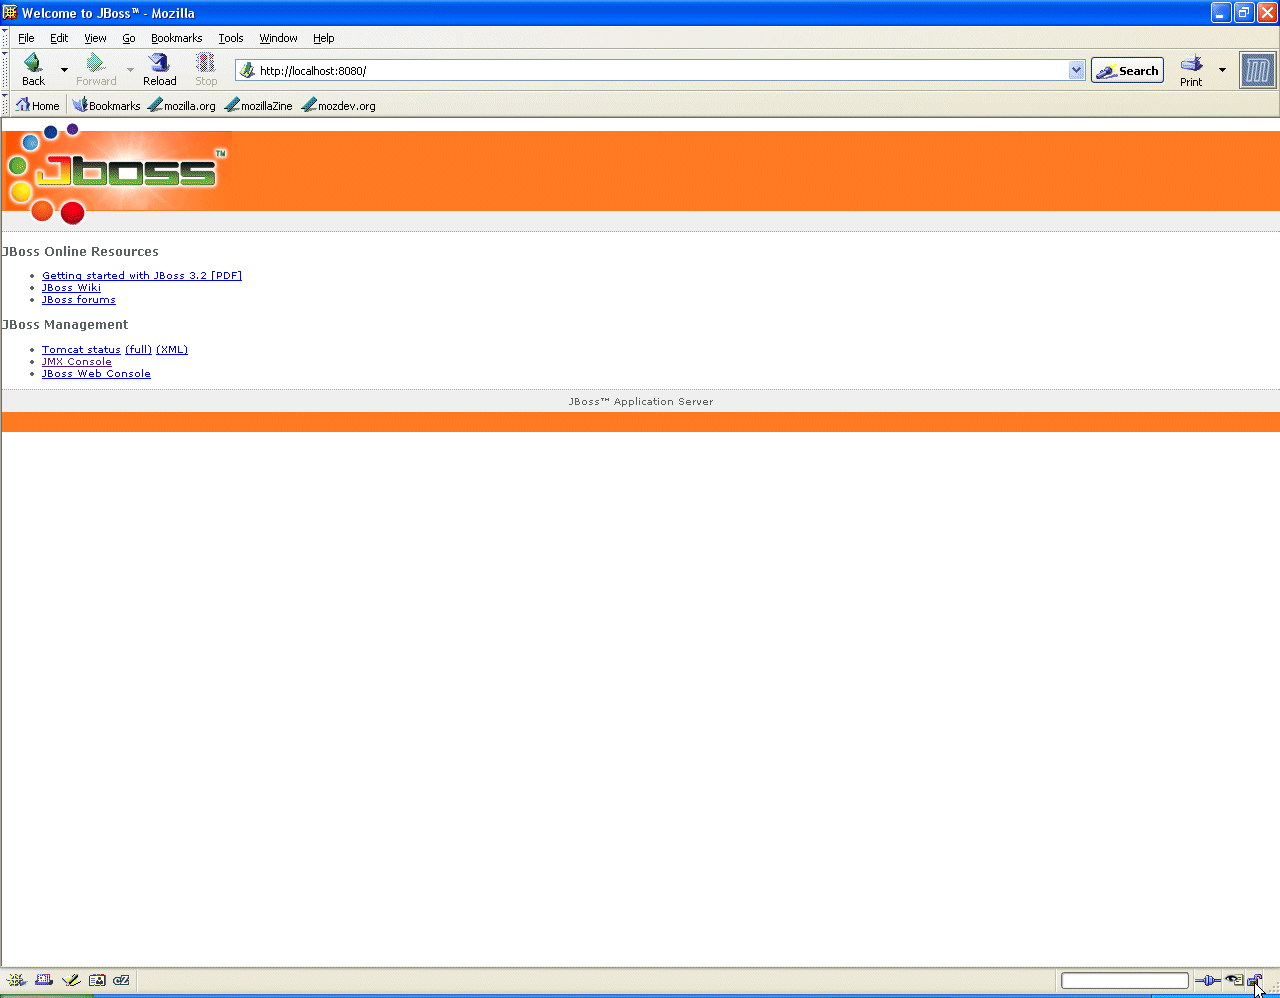Click the JBoss Application Server footer text

pyautogui.click(x=641, y=402)
